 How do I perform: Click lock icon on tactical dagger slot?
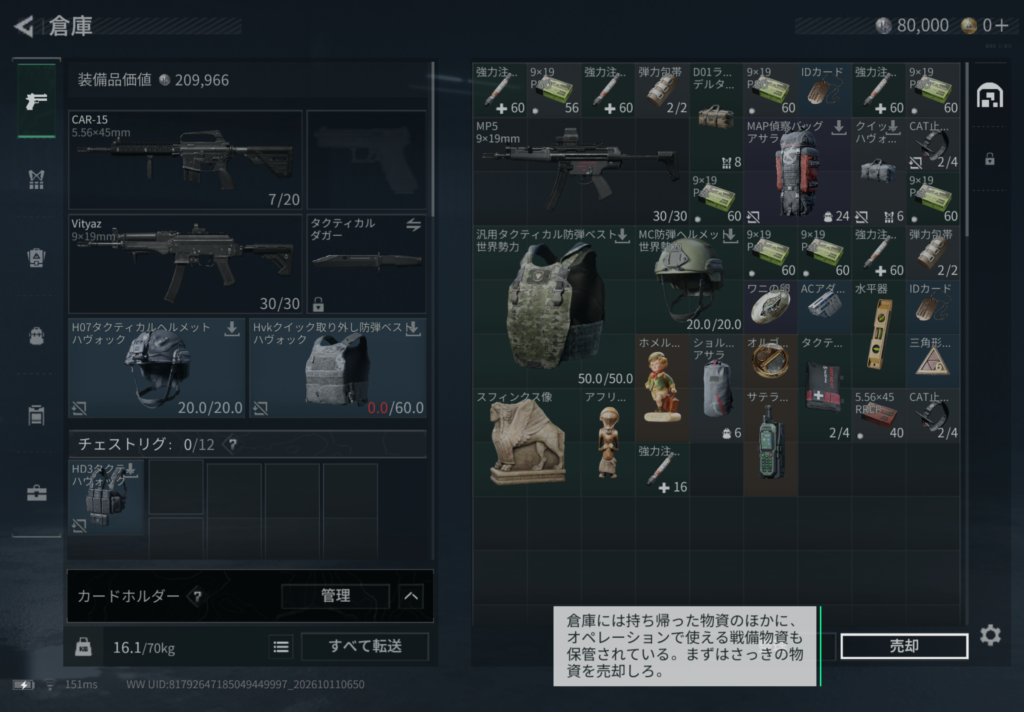[318, 304]
